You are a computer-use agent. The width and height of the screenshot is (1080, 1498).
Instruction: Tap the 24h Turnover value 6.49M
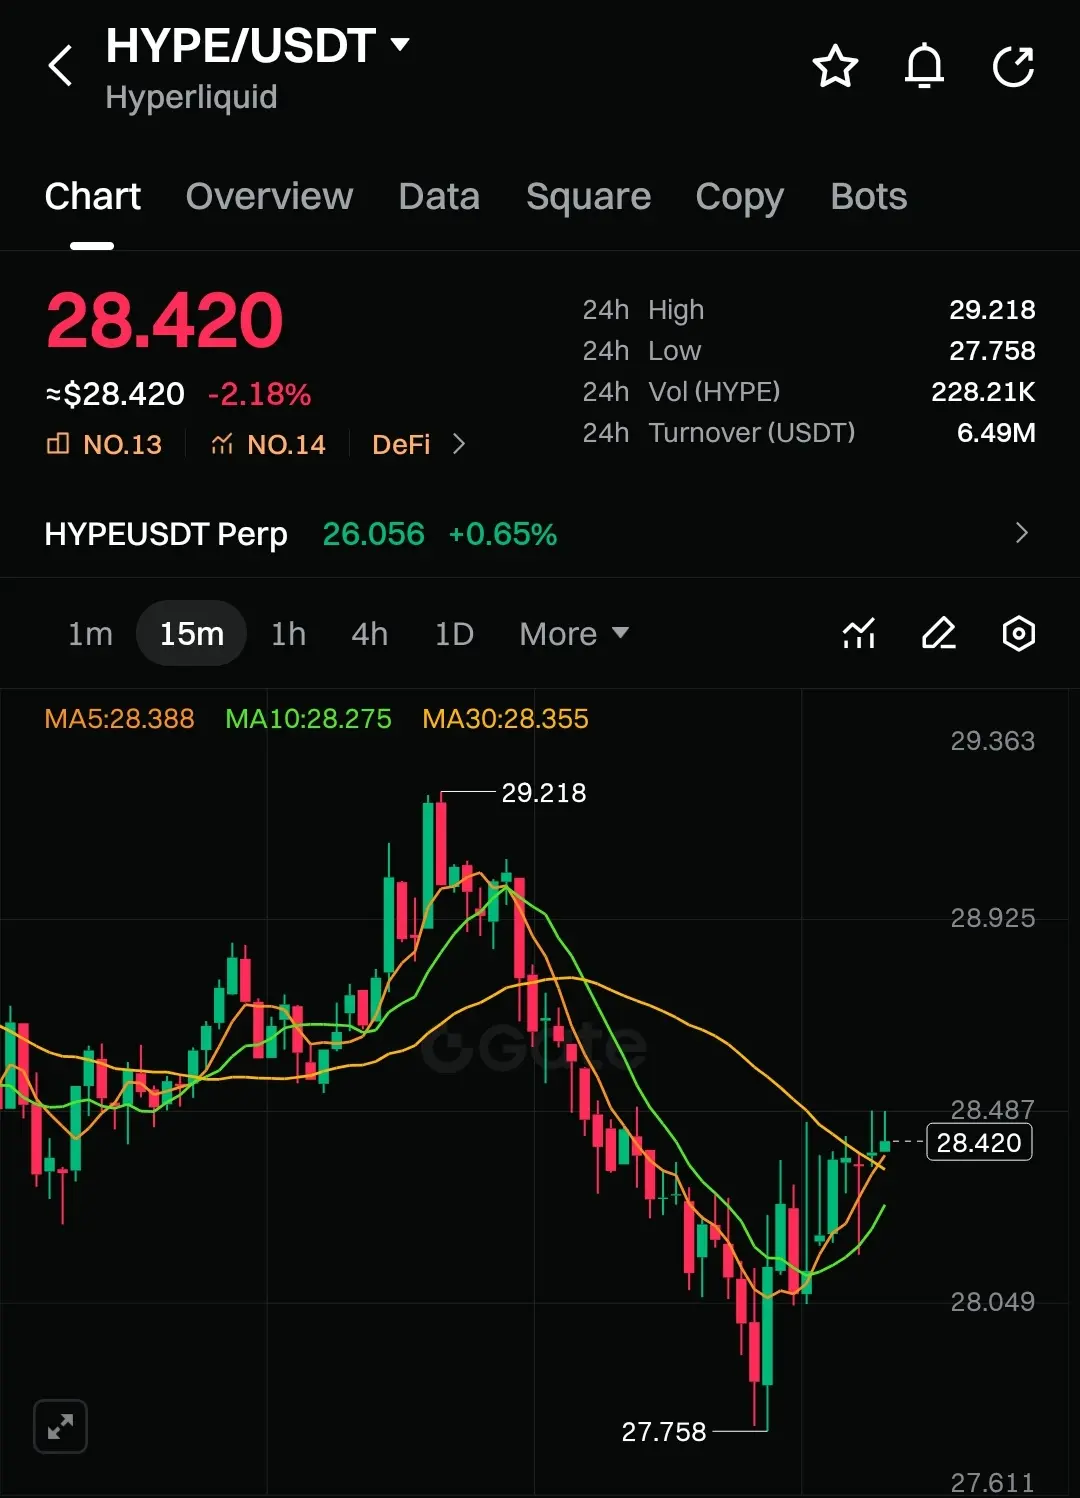tap(996, 433)
